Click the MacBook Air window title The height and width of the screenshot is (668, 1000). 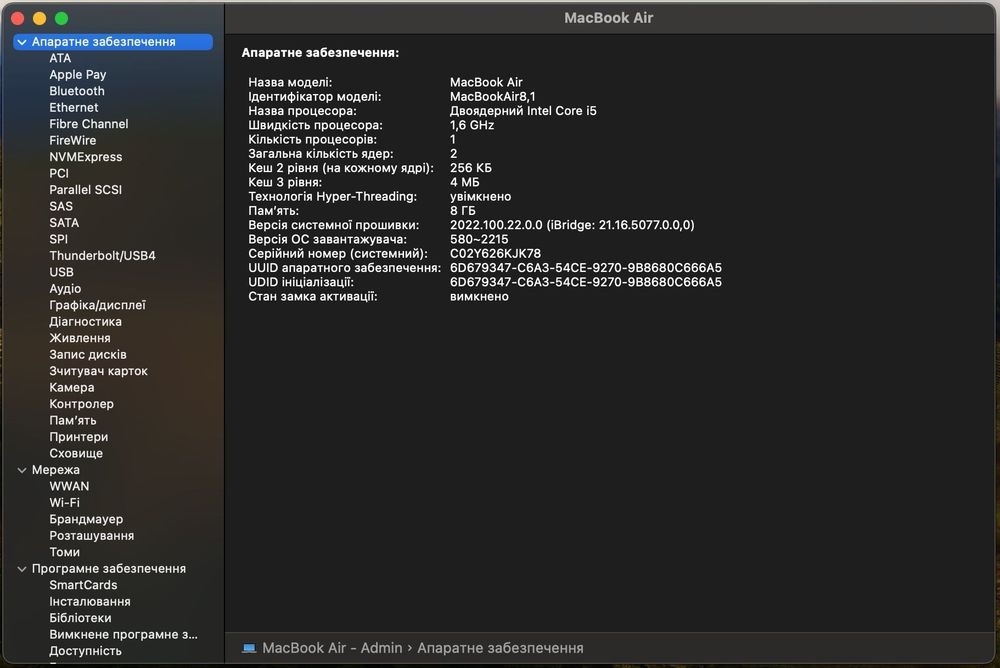click(608, 19)
